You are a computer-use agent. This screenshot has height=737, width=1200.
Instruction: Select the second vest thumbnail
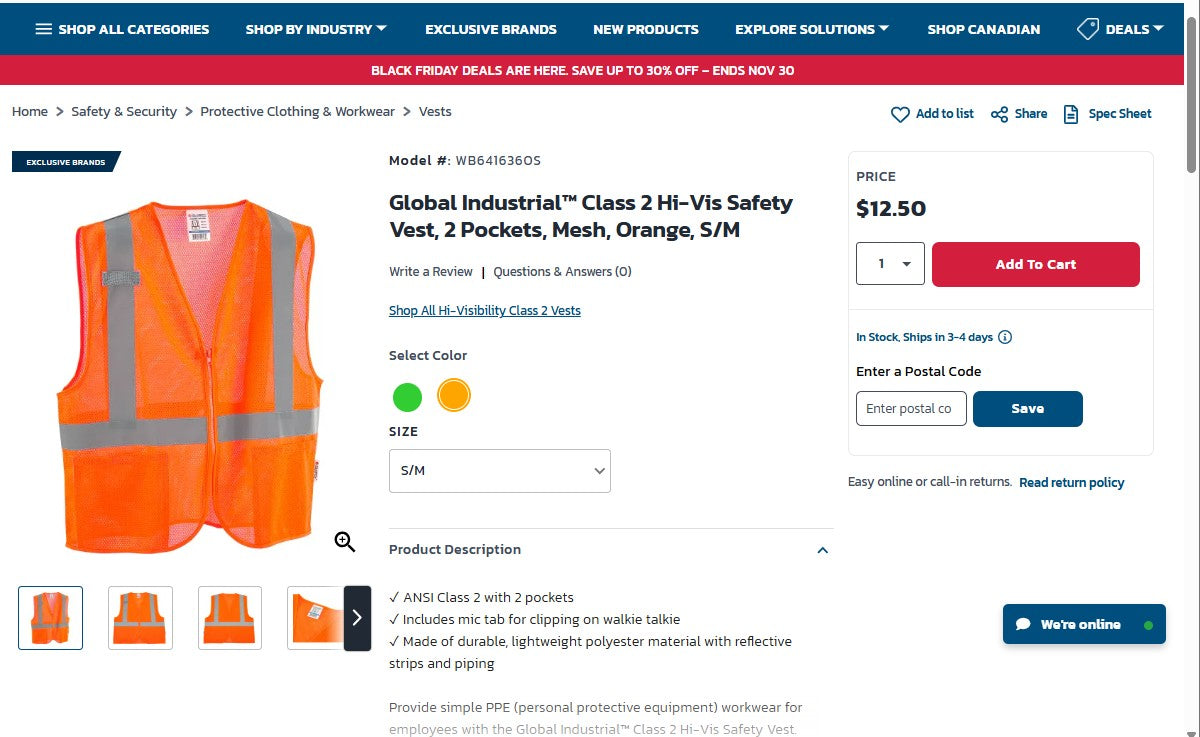(140, 617)
